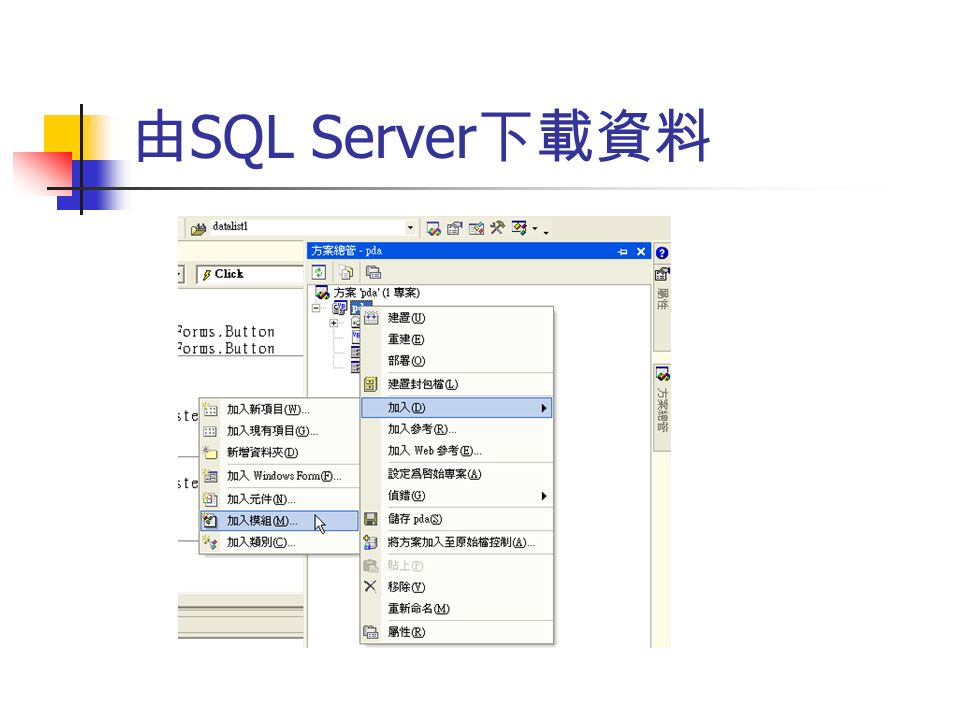This screenshot has width=960, height=720.
Task: Select 加入類別(C)... in the submenu
Action: (x=279, y=542)
